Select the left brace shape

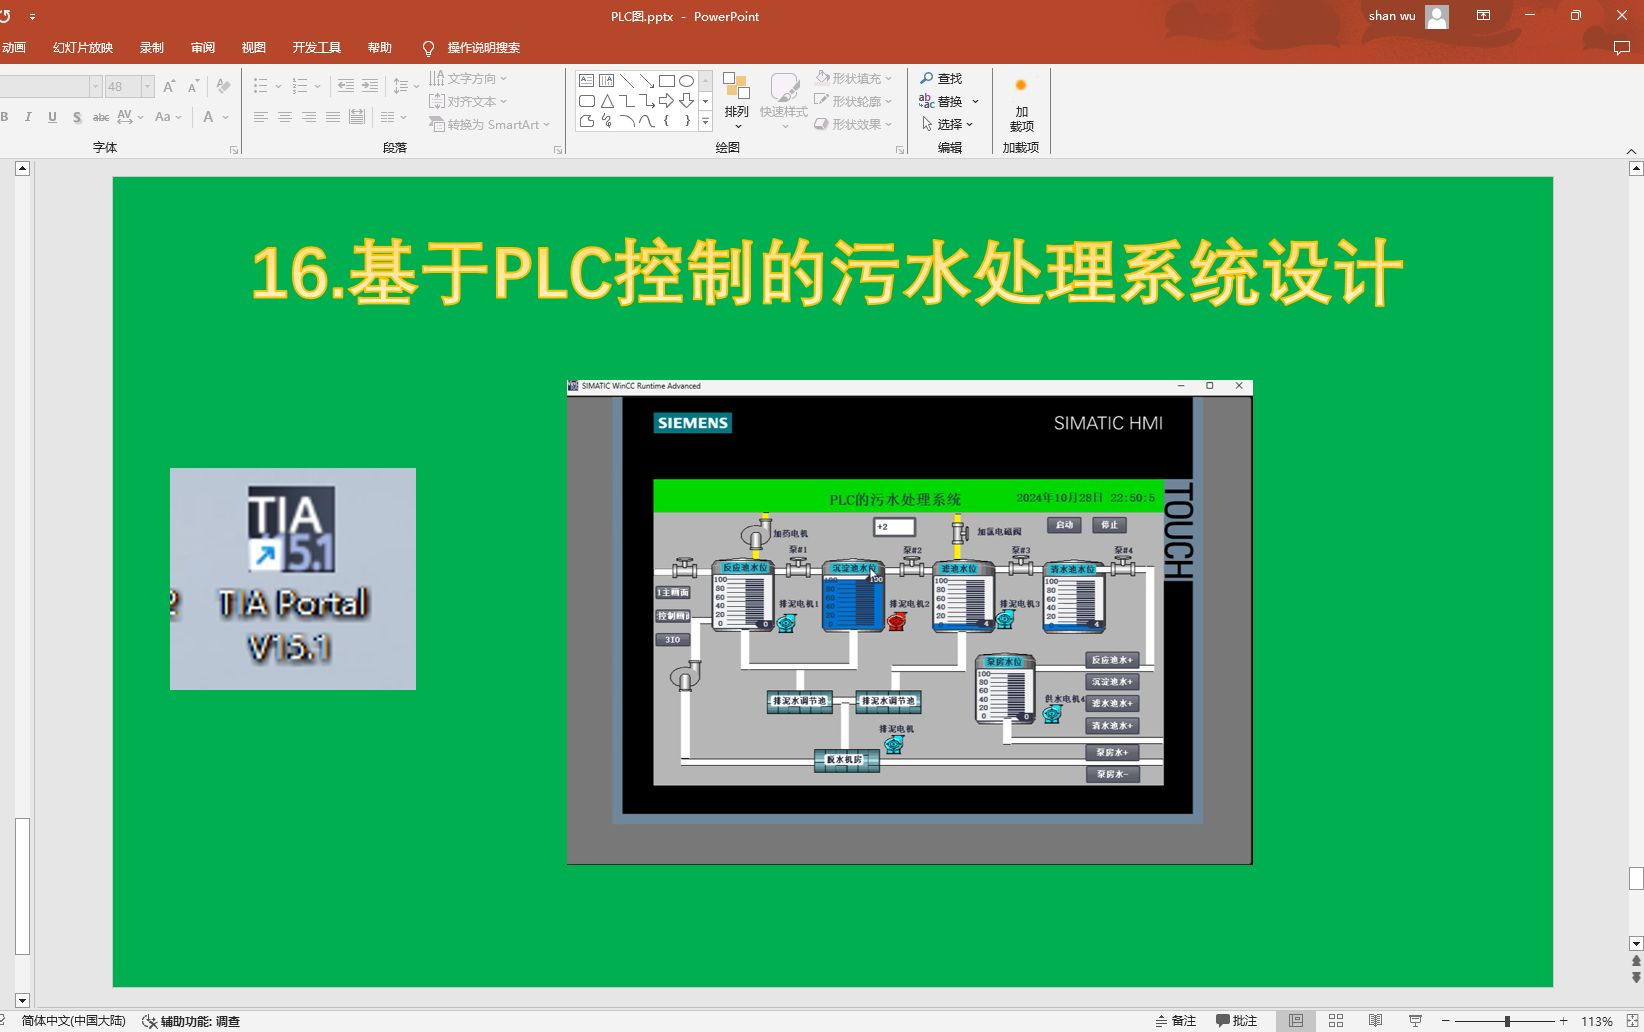tap(666, 121)
